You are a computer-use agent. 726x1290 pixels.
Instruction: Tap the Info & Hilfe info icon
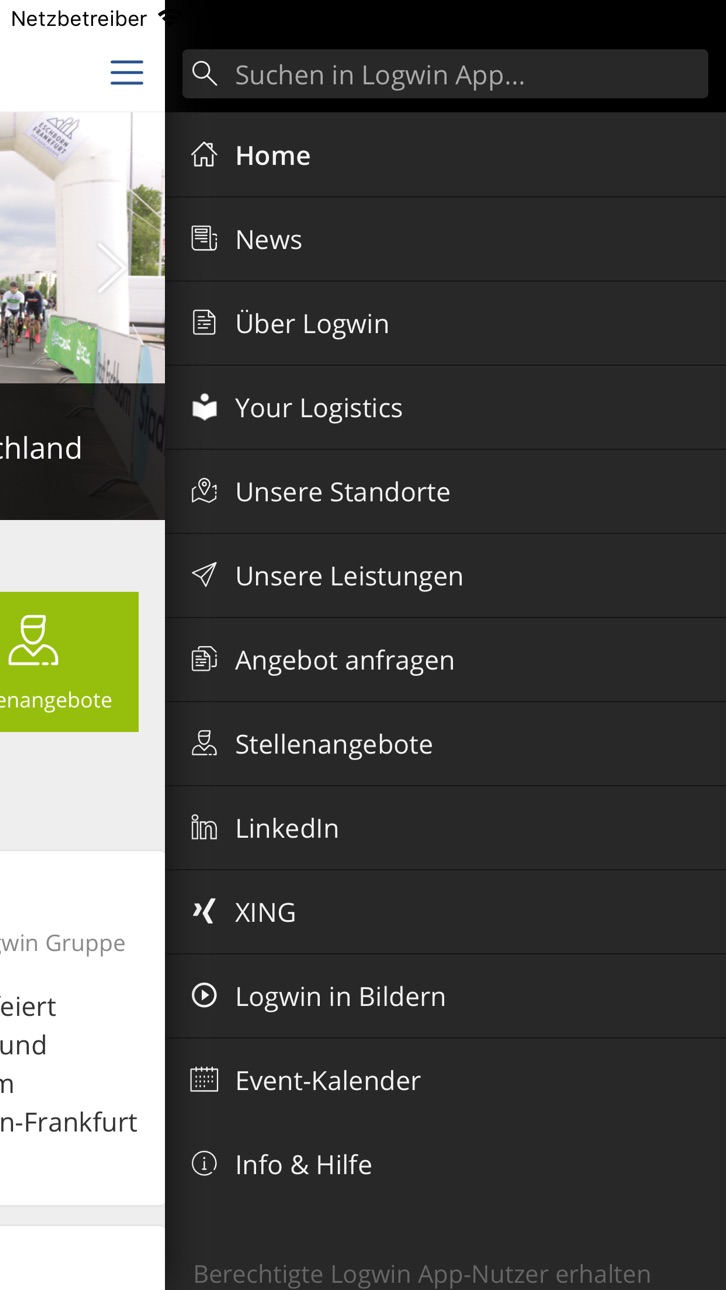(204, 1163)
